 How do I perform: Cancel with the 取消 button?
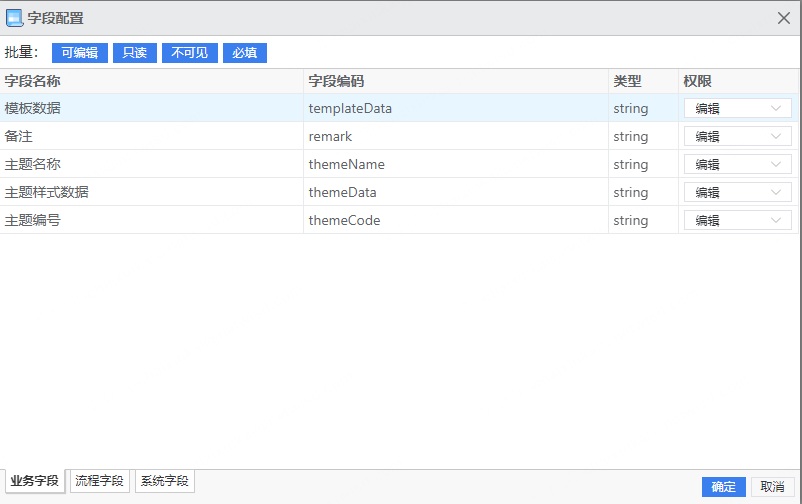point(772,487)
